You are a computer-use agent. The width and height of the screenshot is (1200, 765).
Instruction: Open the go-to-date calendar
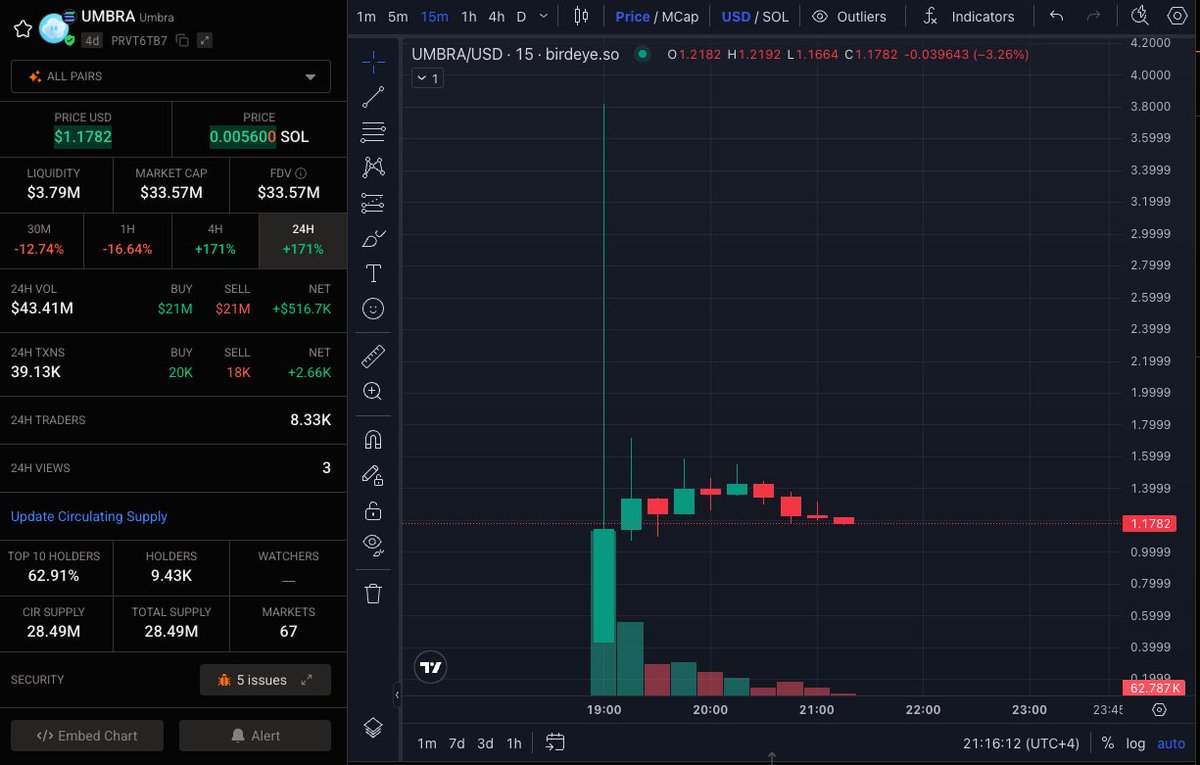555,743
